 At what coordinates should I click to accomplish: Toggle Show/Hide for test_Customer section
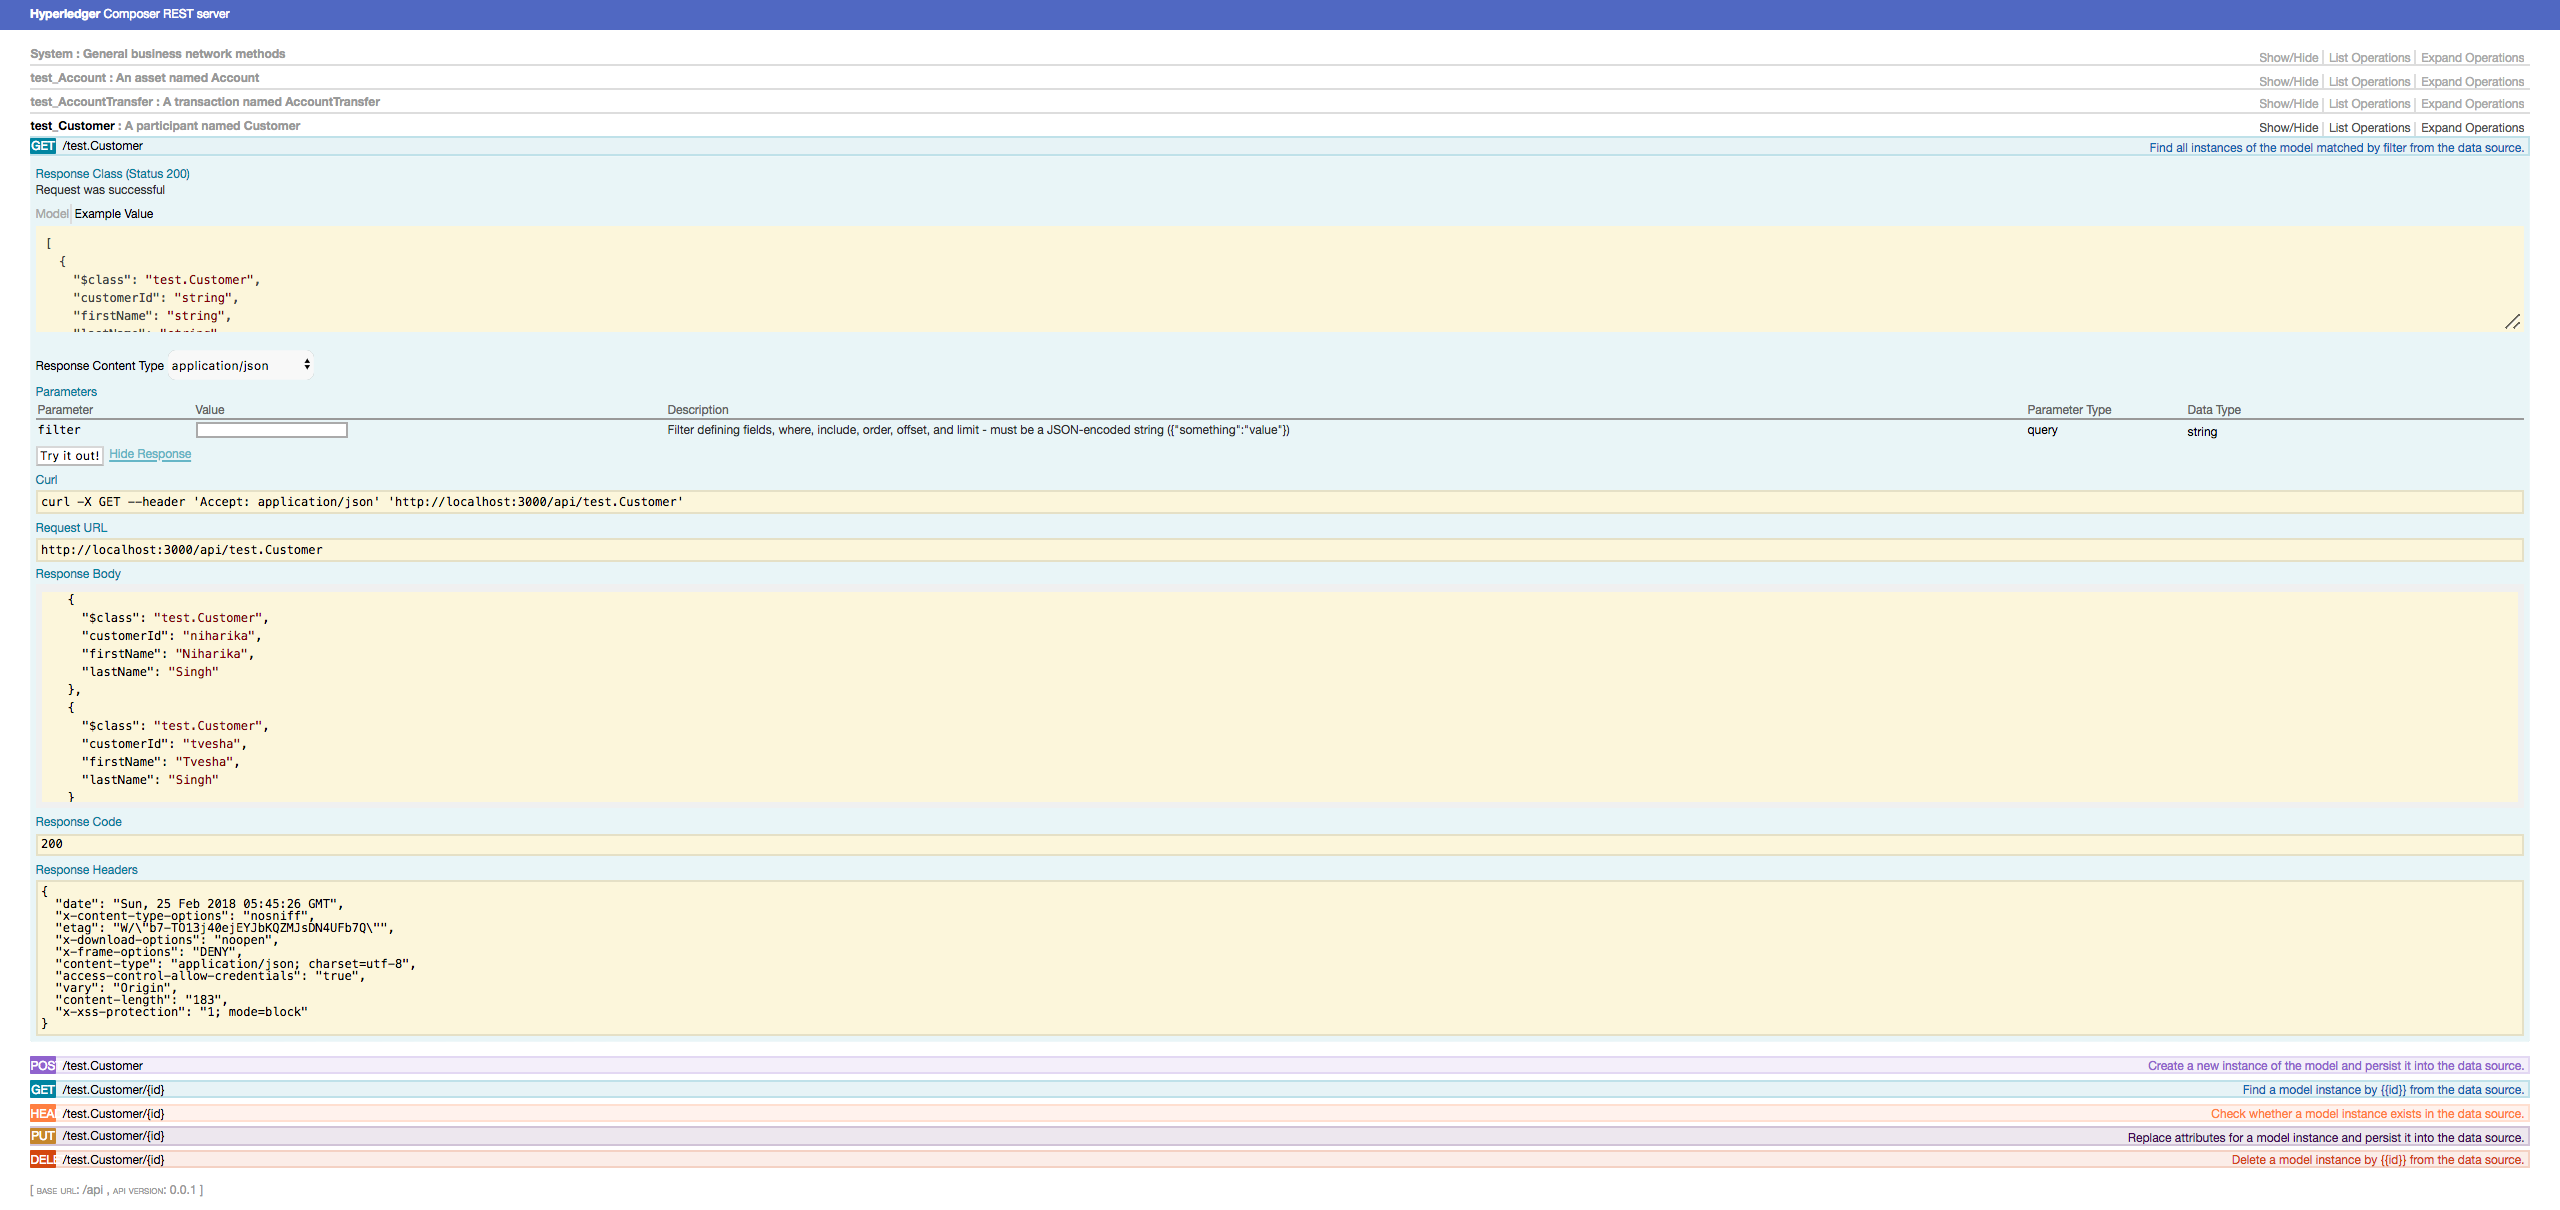click(2287, 128)
